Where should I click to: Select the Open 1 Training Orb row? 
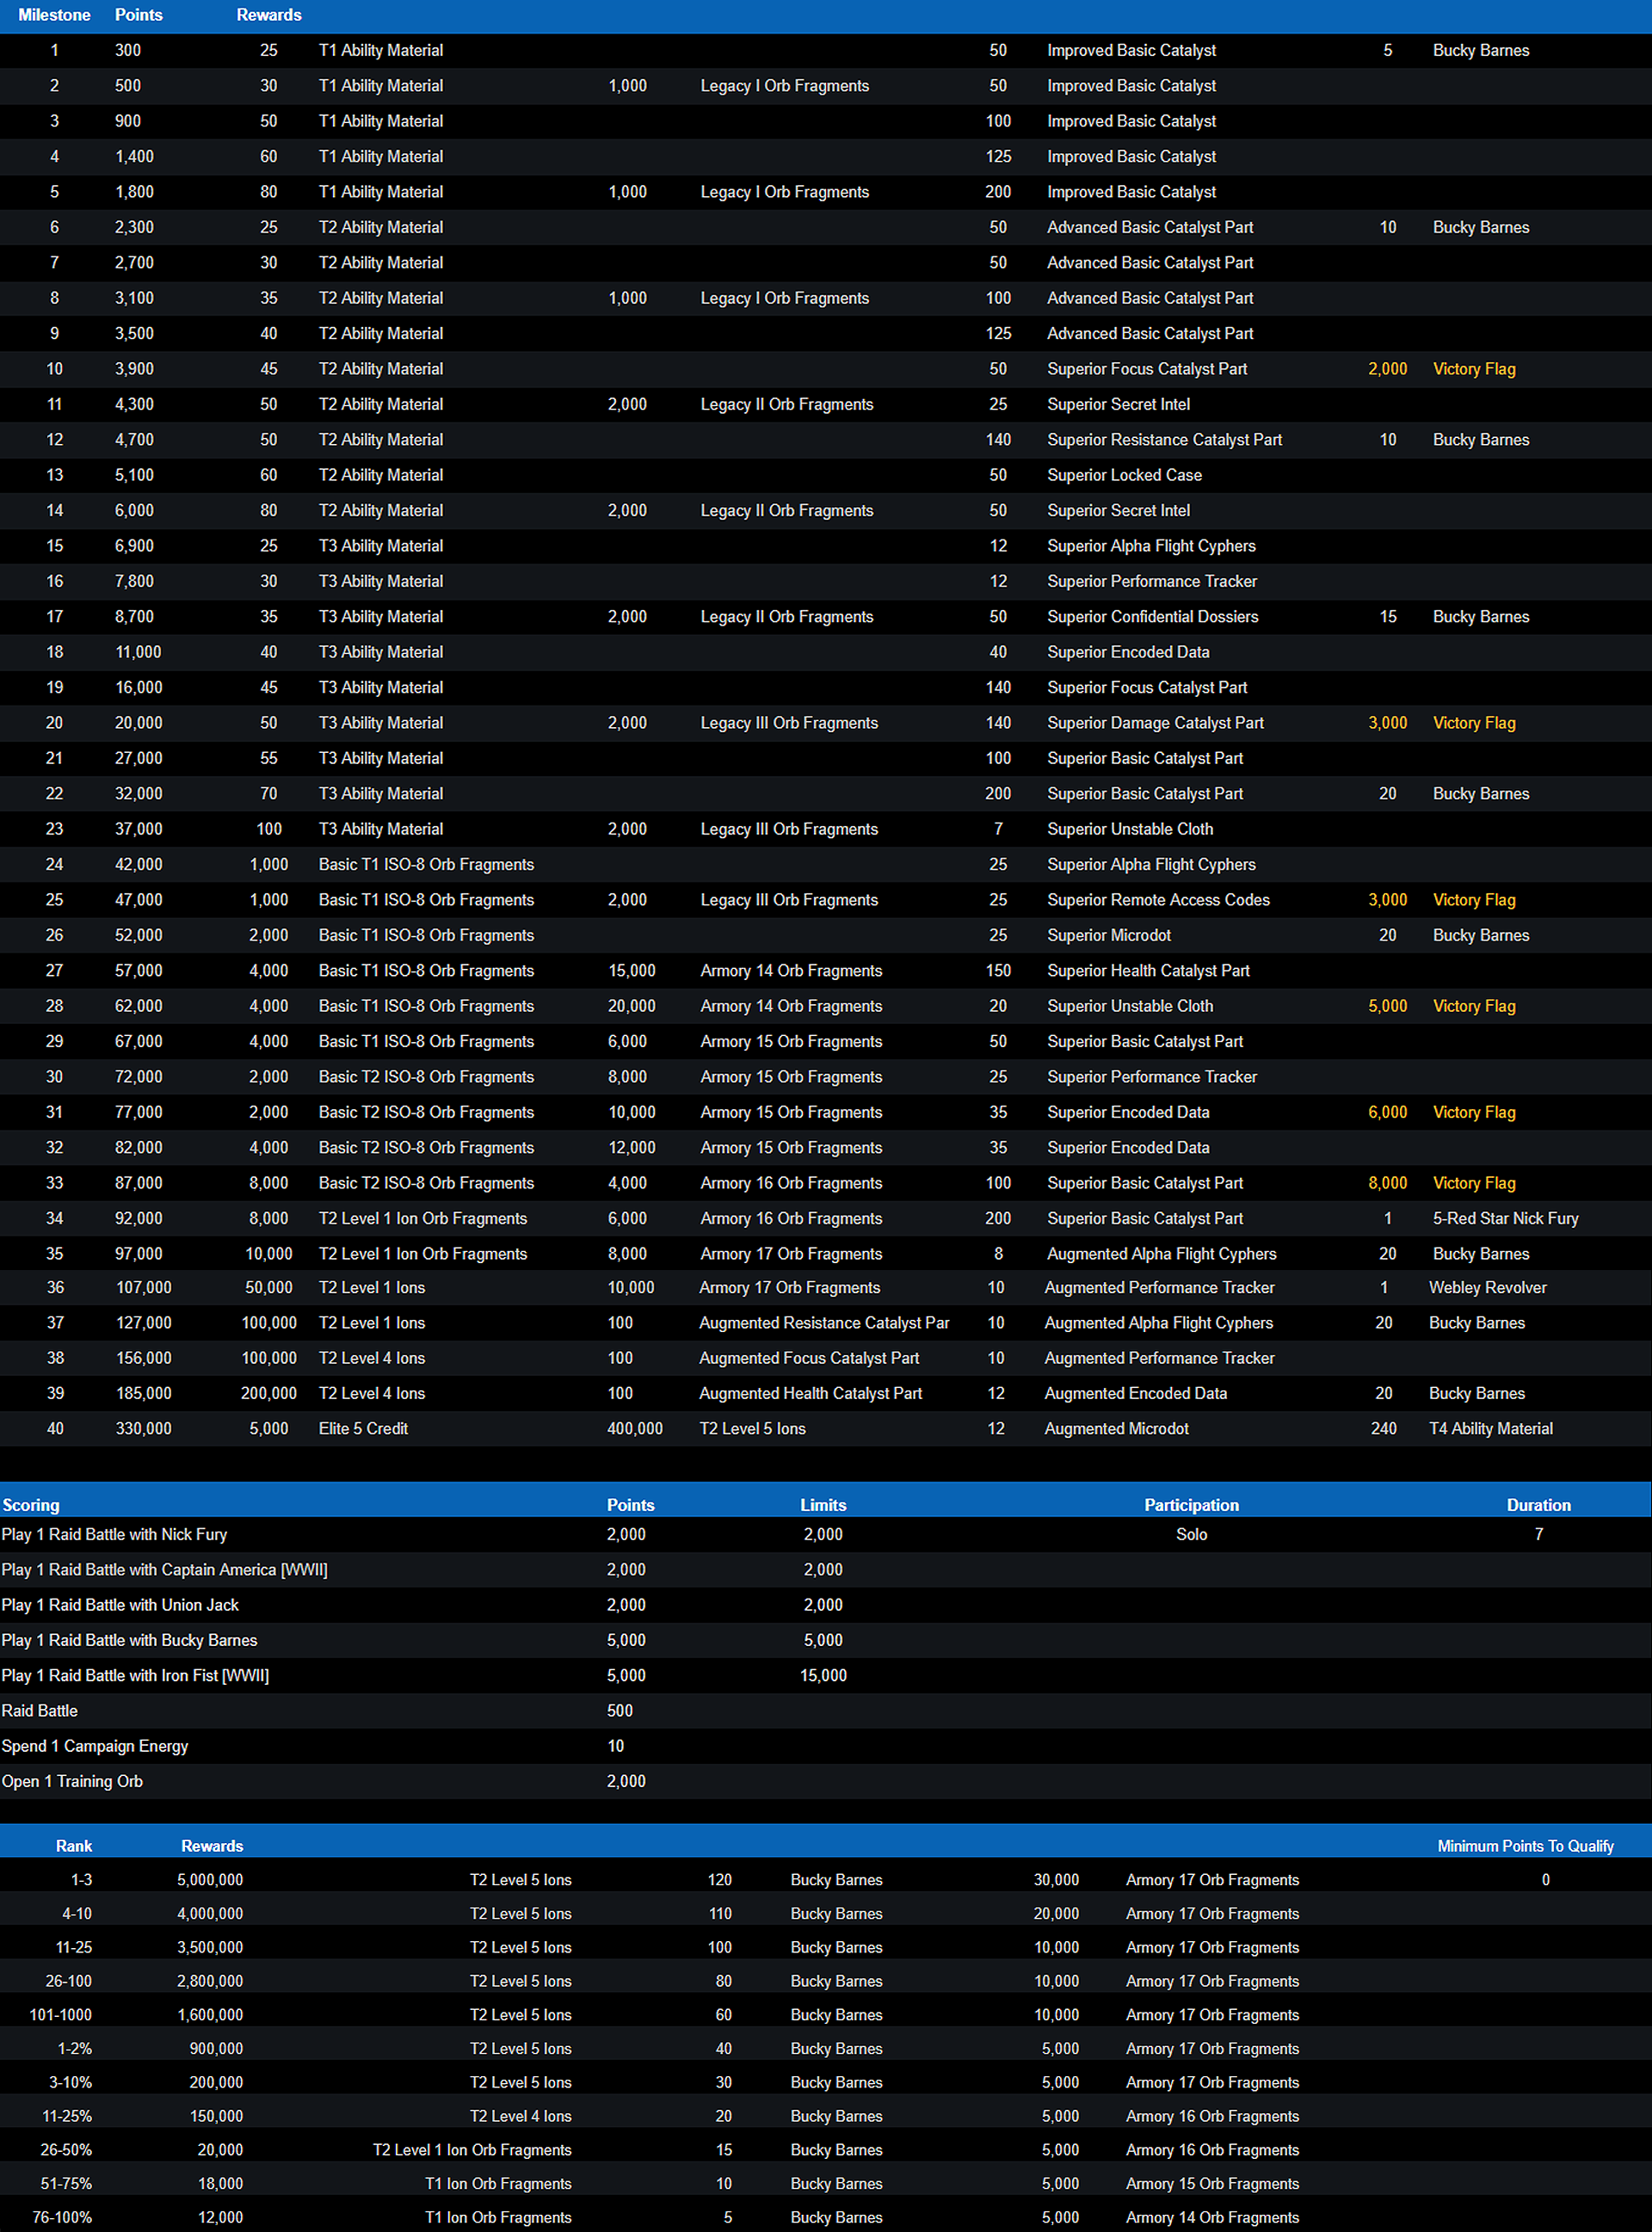(x=72, y=1781)
